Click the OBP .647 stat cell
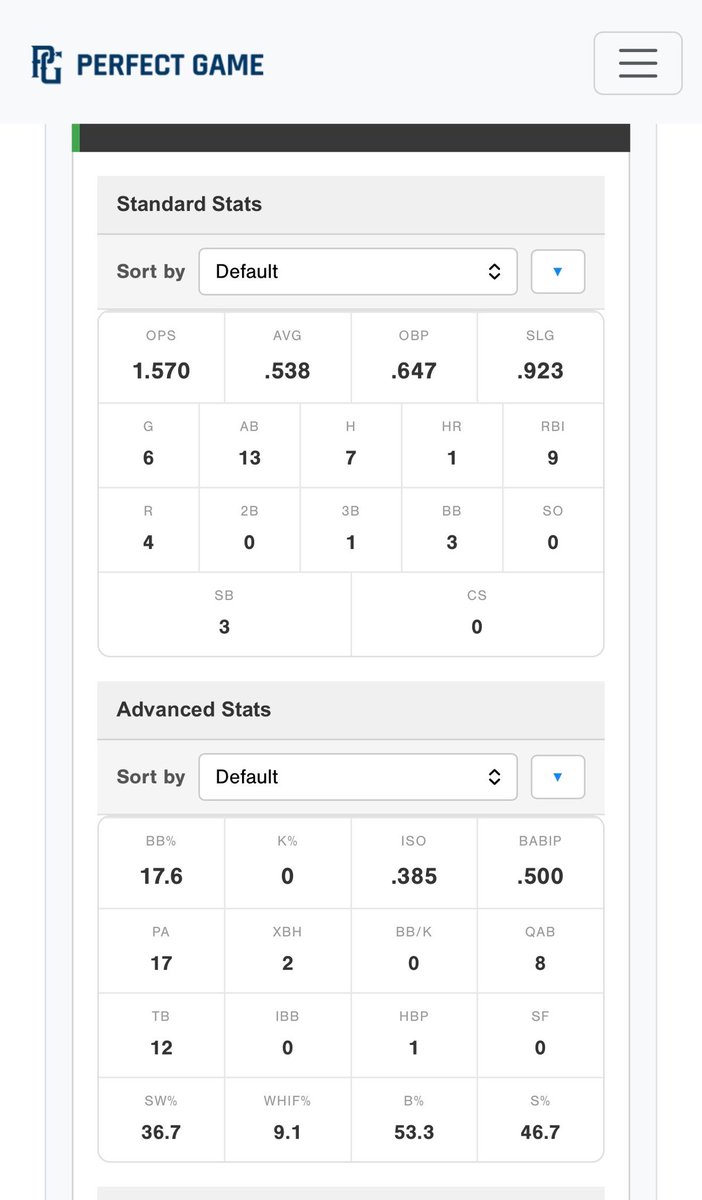Viewport: 702px width, 1200px height. pos(414,357)
